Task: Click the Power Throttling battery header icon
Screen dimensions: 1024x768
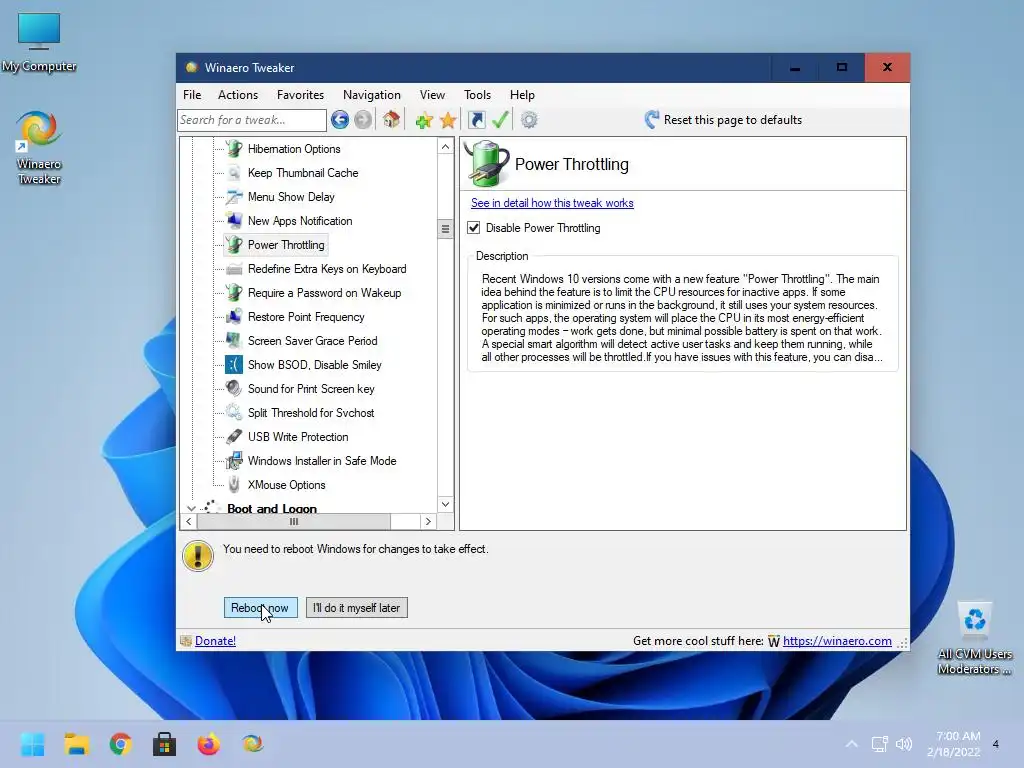Action: (x=487, y=163)
